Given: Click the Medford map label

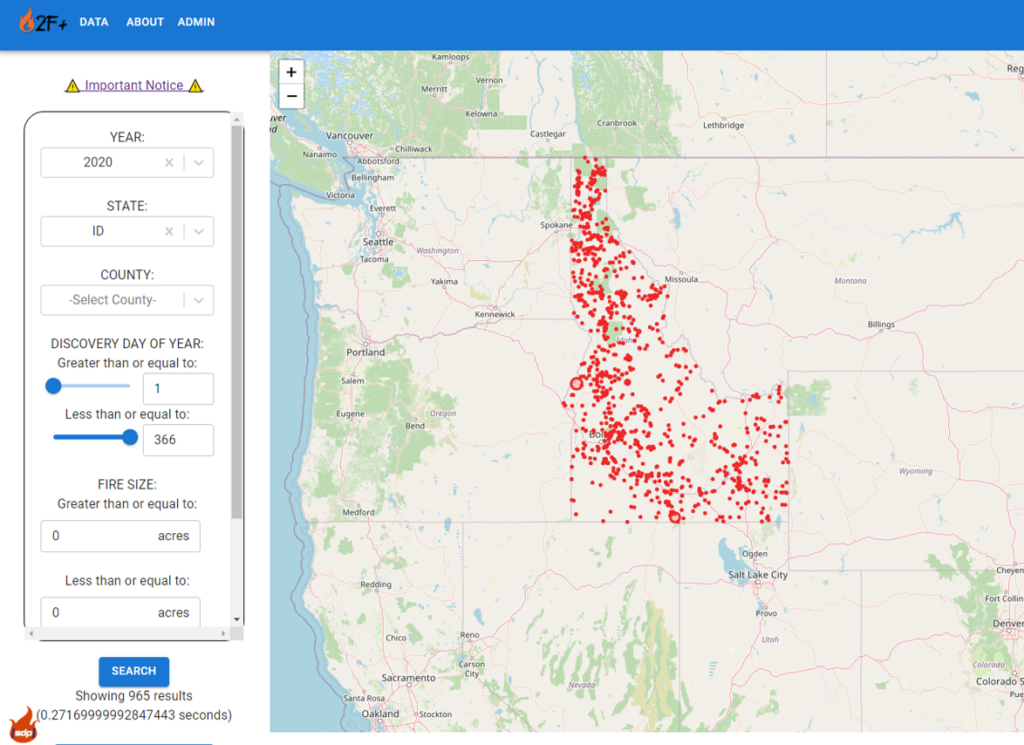Looking at the screenshot, I should (359, 513).
